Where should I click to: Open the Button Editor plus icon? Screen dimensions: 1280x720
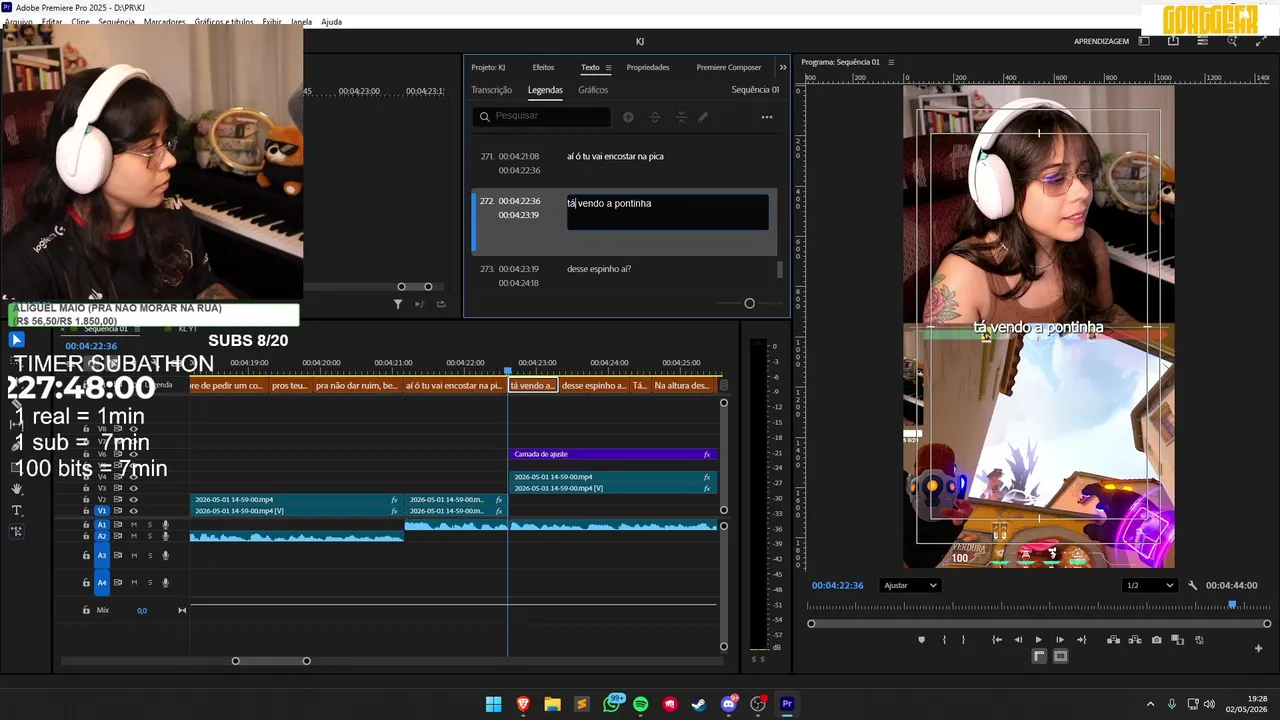(1258, 648)
